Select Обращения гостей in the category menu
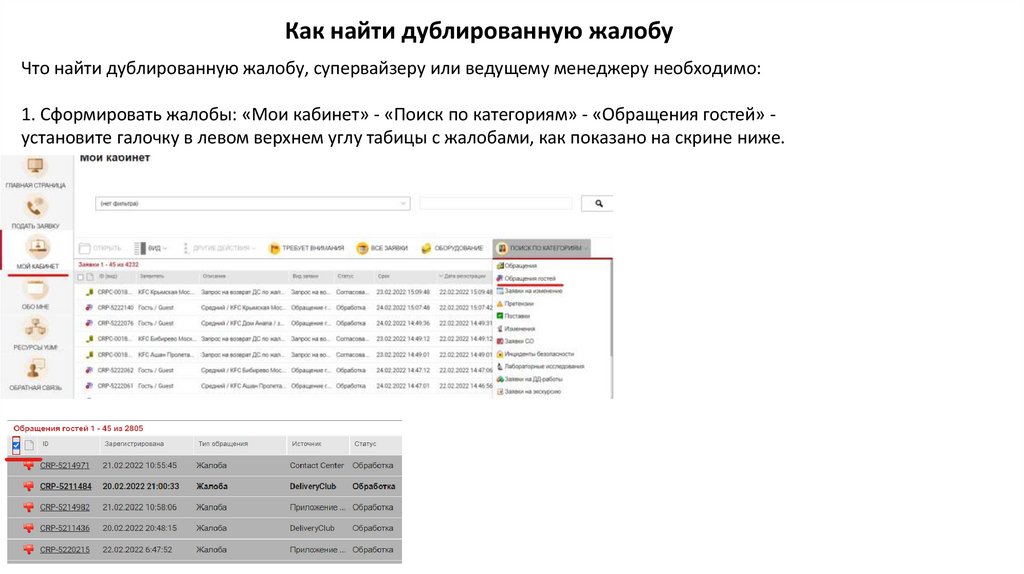 point(526,278)
